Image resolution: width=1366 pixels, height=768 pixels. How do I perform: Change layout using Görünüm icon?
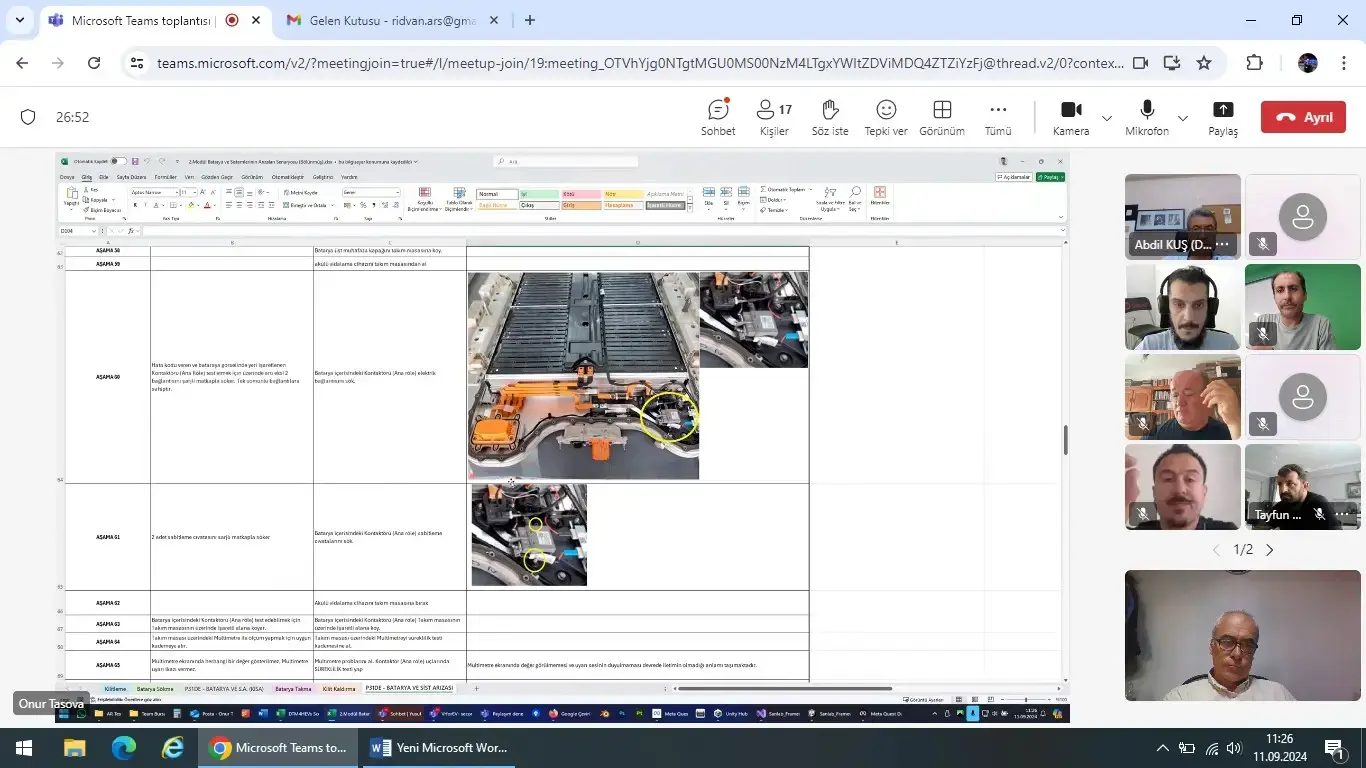[x=942, y=117]
